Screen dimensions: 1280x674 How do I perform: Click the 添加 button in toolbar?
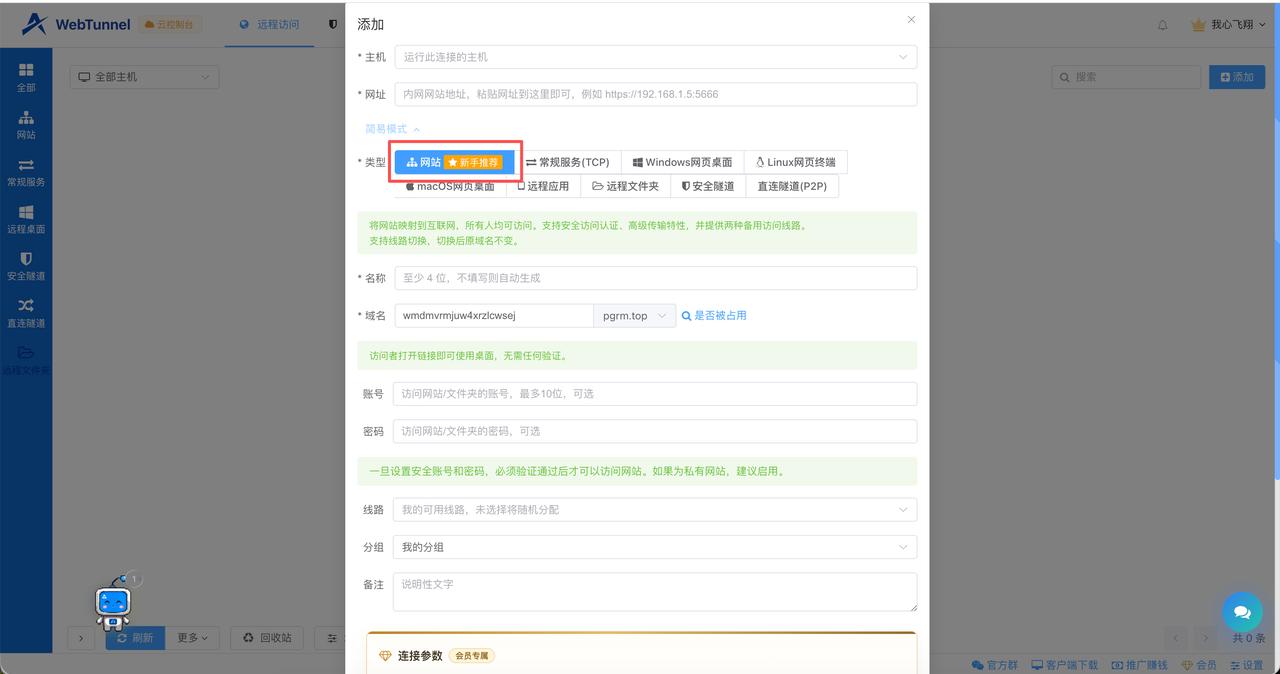[x=1237, y=77]
